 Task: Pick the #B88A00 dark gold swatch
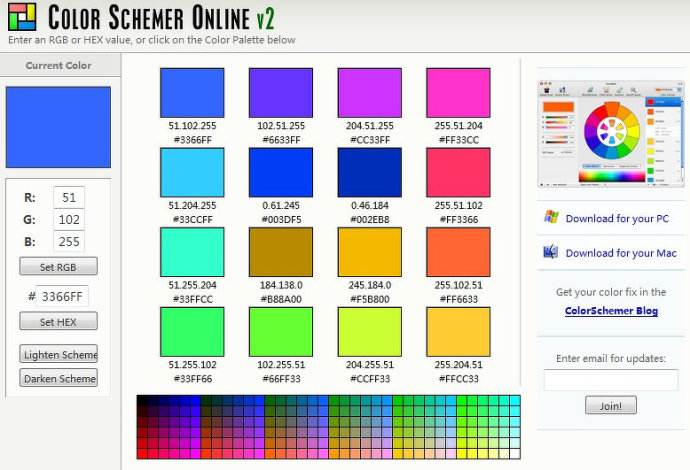coord(280,252)
